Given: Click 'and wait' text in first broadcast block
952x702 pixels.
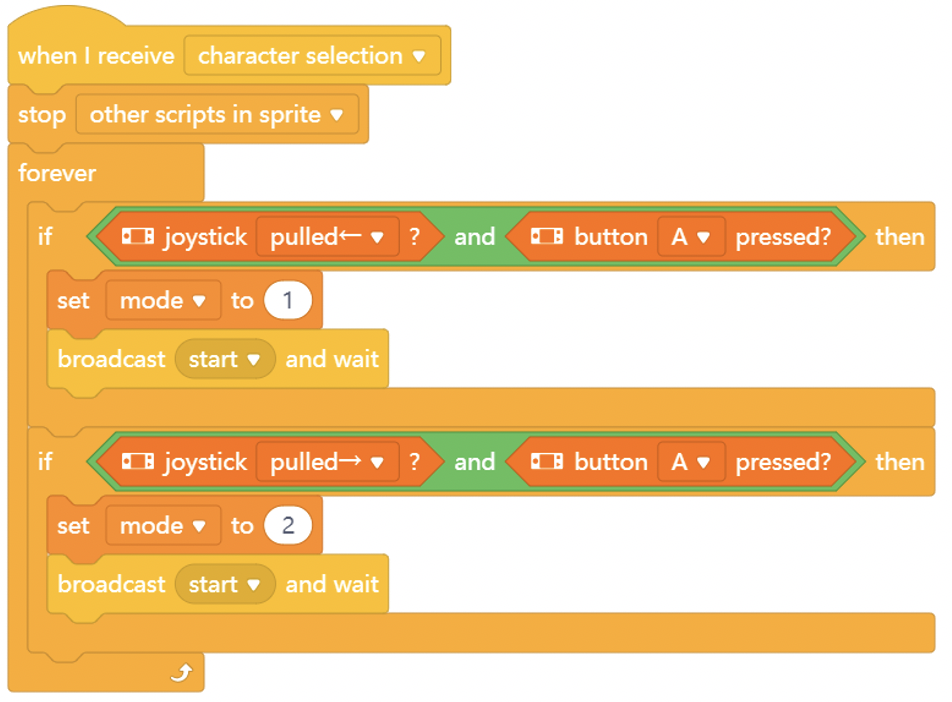Looking at the screenshot, I should 332,359.
